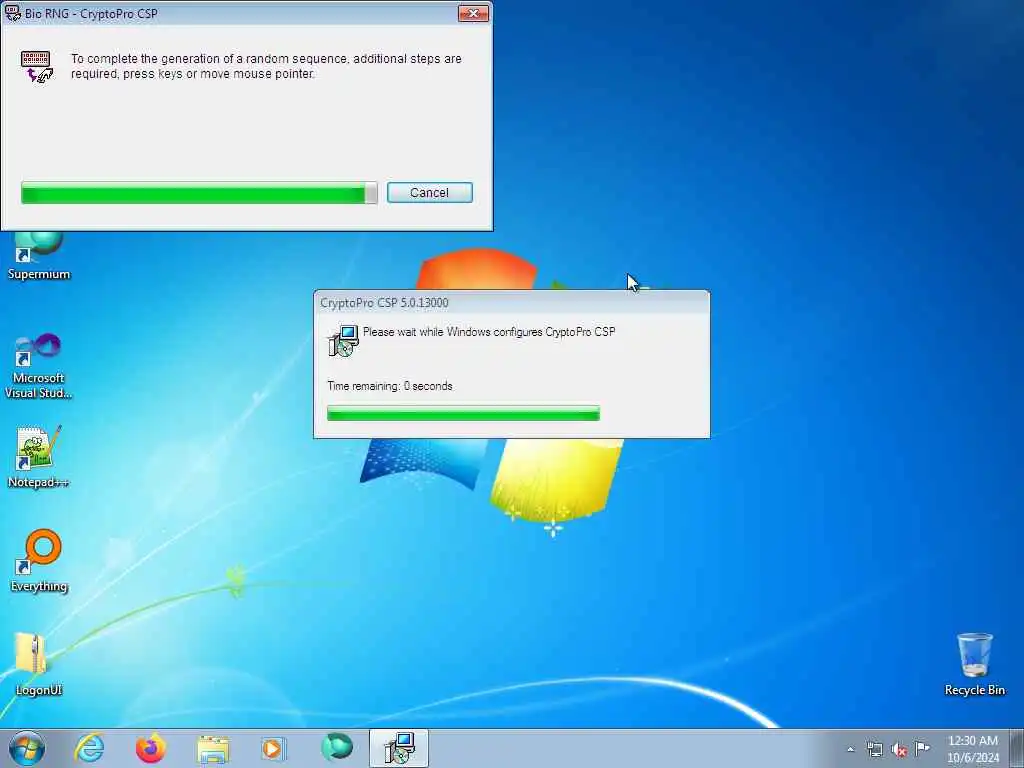1024x768 pixels.
Task: Click the Bio RNG instruction text
Action: point(266,66)
